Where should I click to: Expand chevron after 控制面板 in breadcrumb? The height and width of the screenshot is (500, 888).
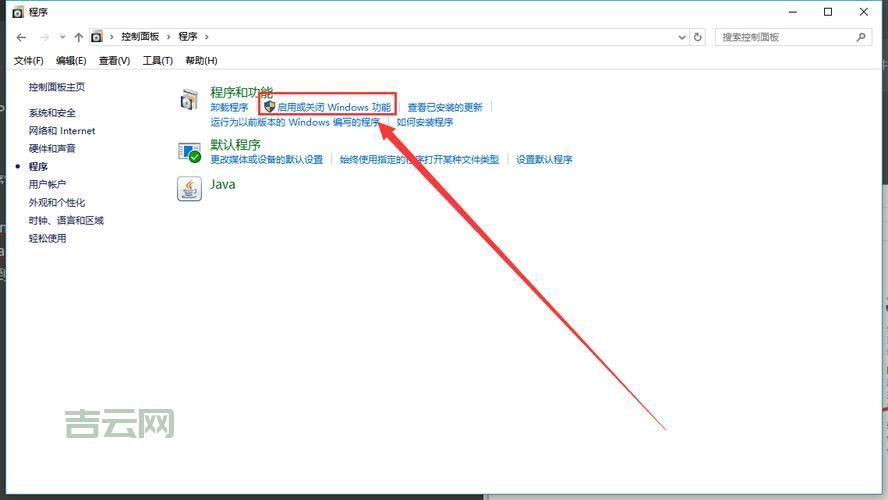170,37
